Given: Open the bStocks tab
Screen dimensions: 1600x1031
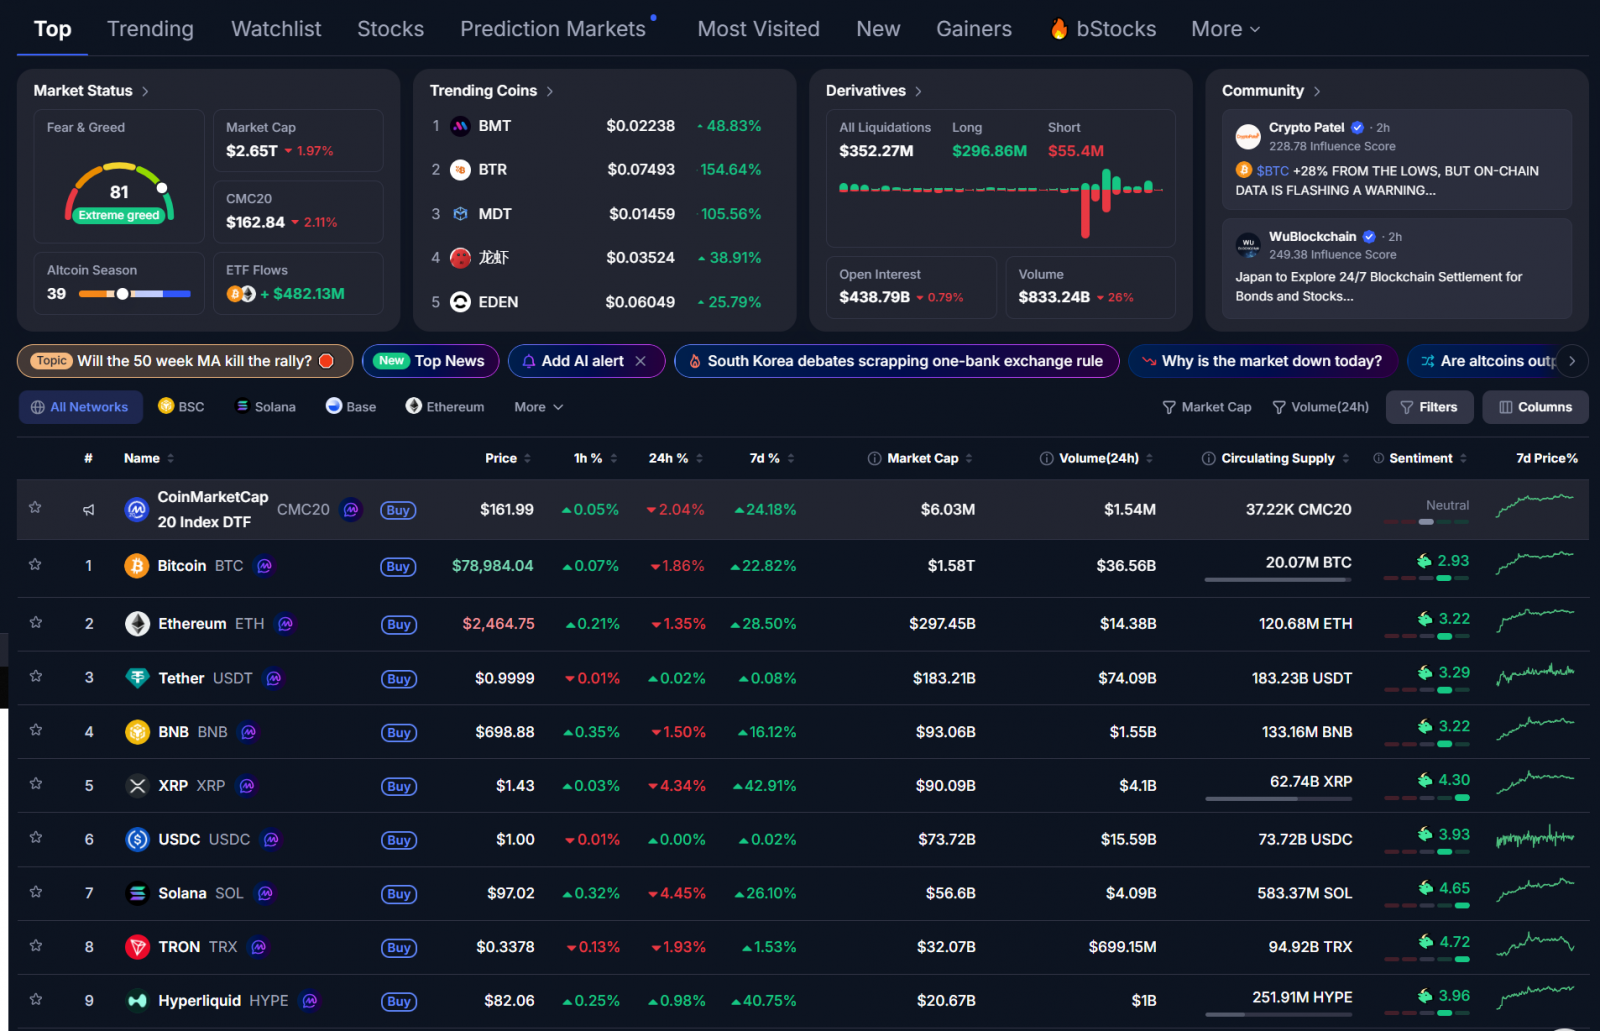Looking at the screenshot, I should [1103, 29].
